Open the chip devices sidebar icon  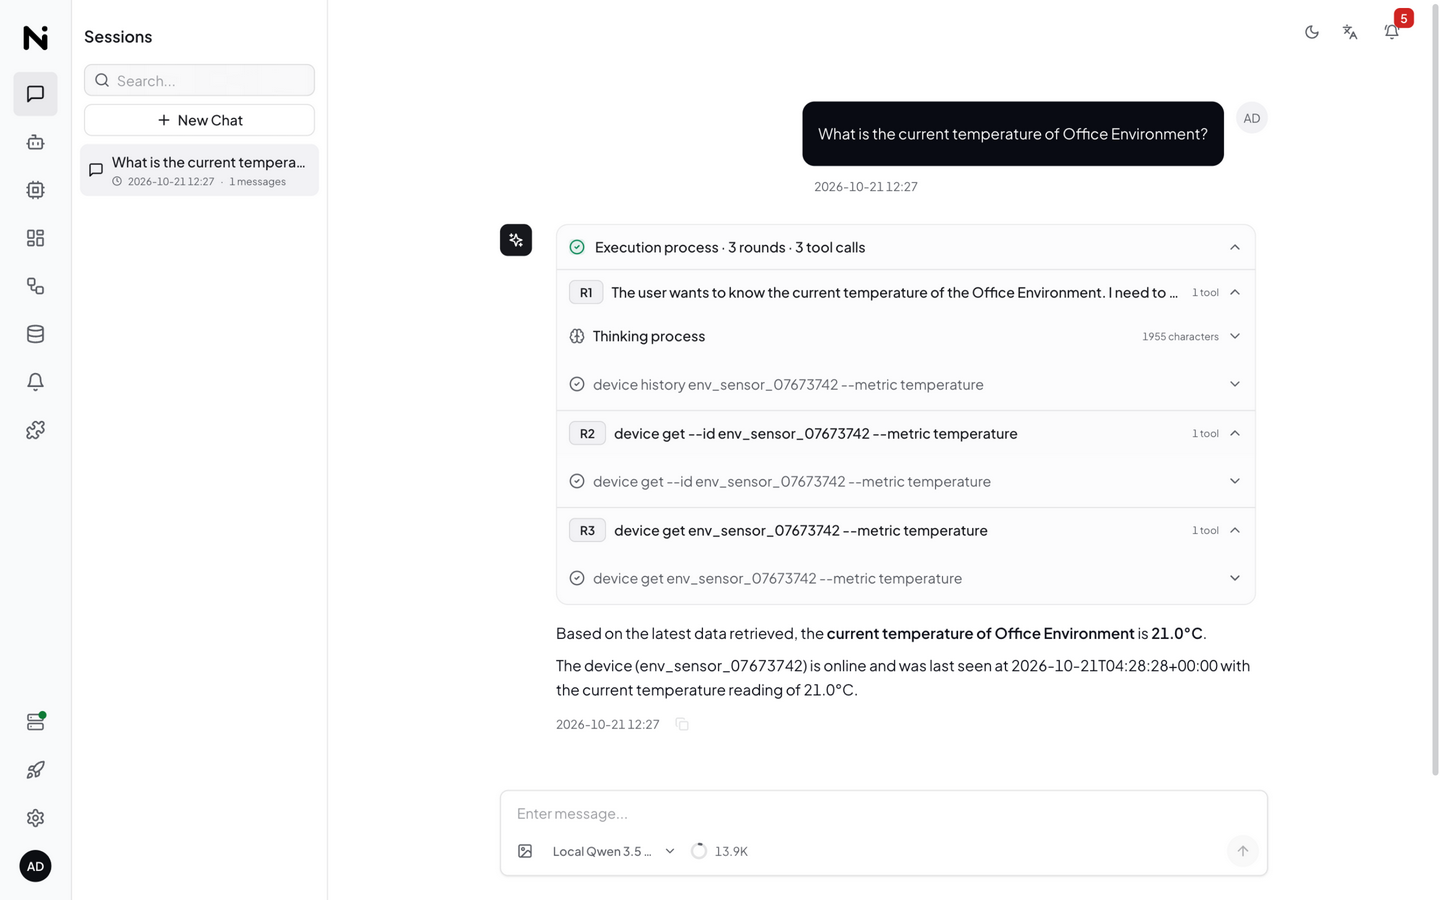click(x=35, y=190)
